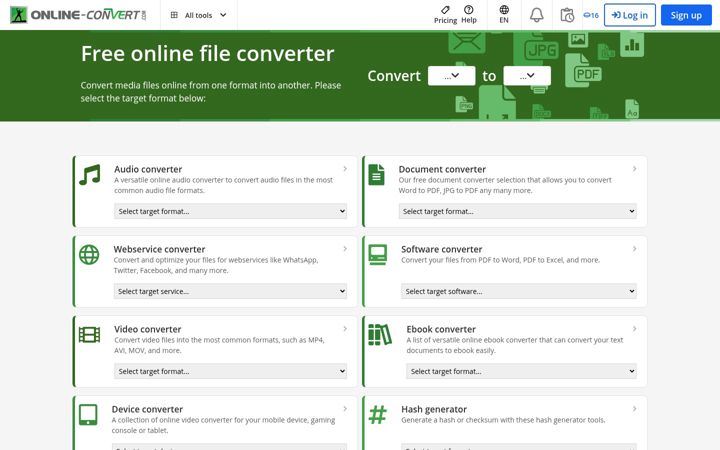The width and height of the screenshot is (720, 450).
Task: Open notifications bell
Action: tap(536, 15)
